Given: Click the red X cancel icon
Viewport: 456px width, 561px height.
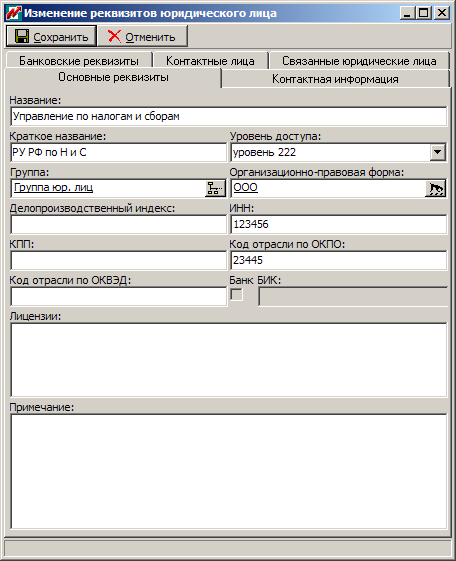Looking at the screenshot, I should (x=114, y=36).
